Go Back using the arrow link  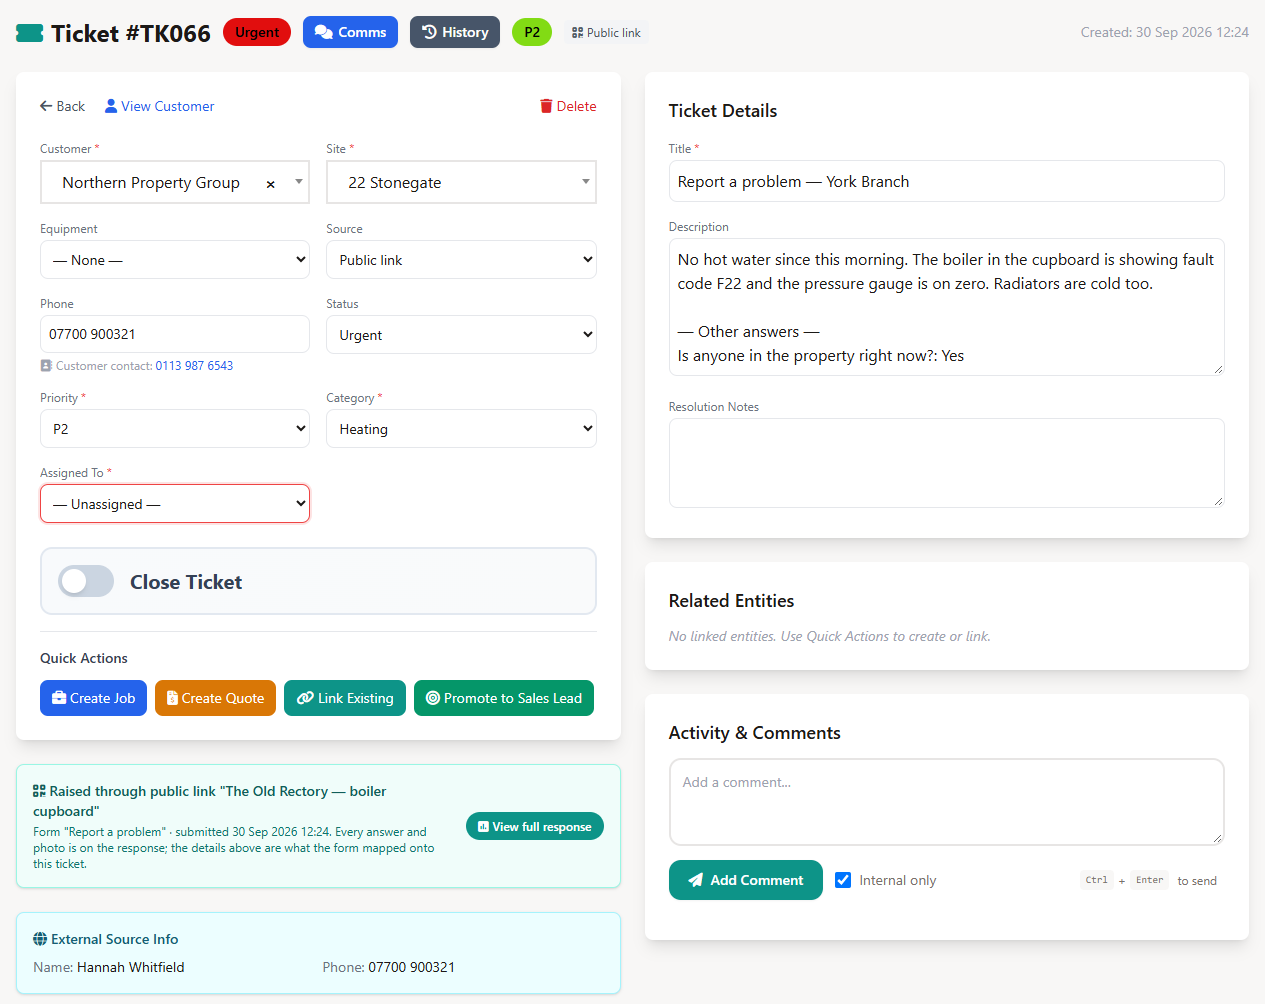tap(62, 106)
